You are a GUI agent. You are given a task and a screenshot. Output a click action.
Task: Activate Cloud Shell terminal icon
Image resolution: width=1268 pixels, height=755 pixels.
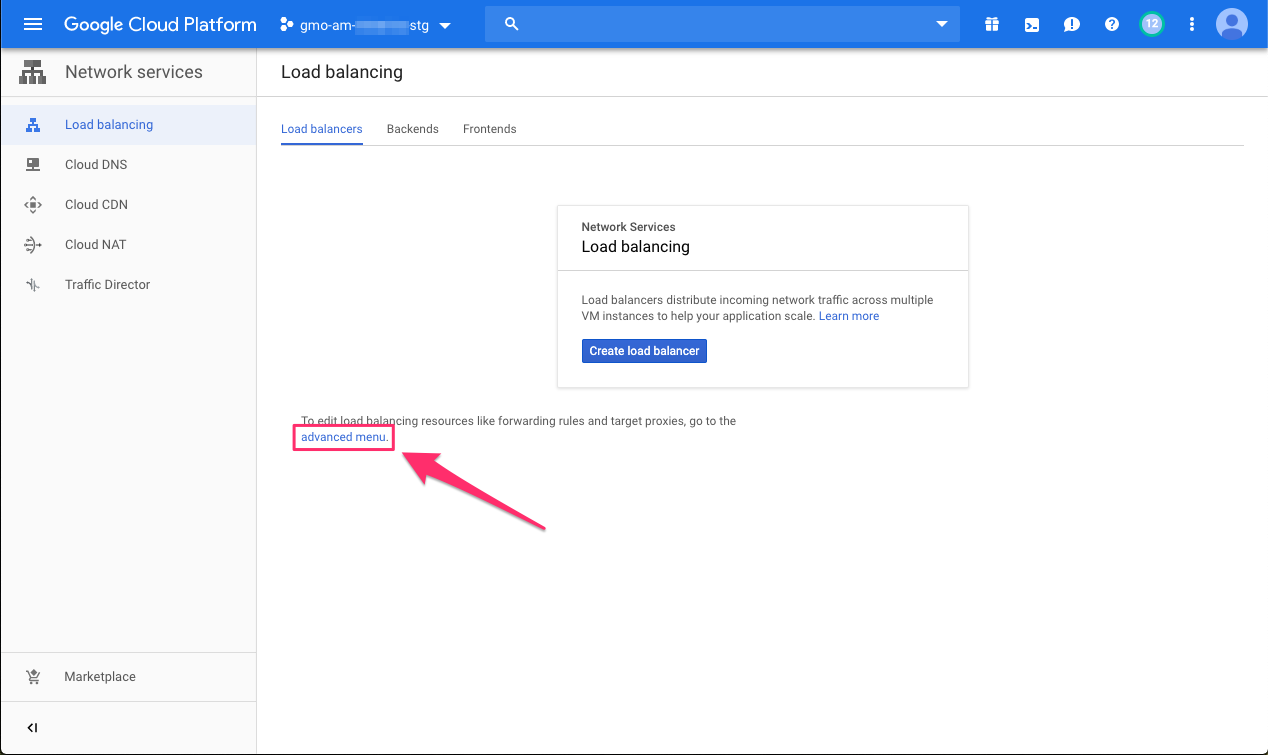pyautogui.click(x=1031, y=24)
